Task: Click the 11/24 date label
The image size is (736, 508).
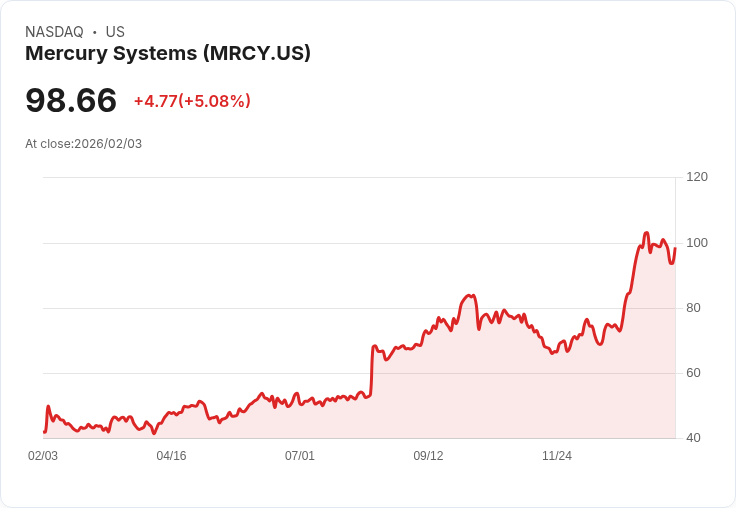Action: pos(557,456)
